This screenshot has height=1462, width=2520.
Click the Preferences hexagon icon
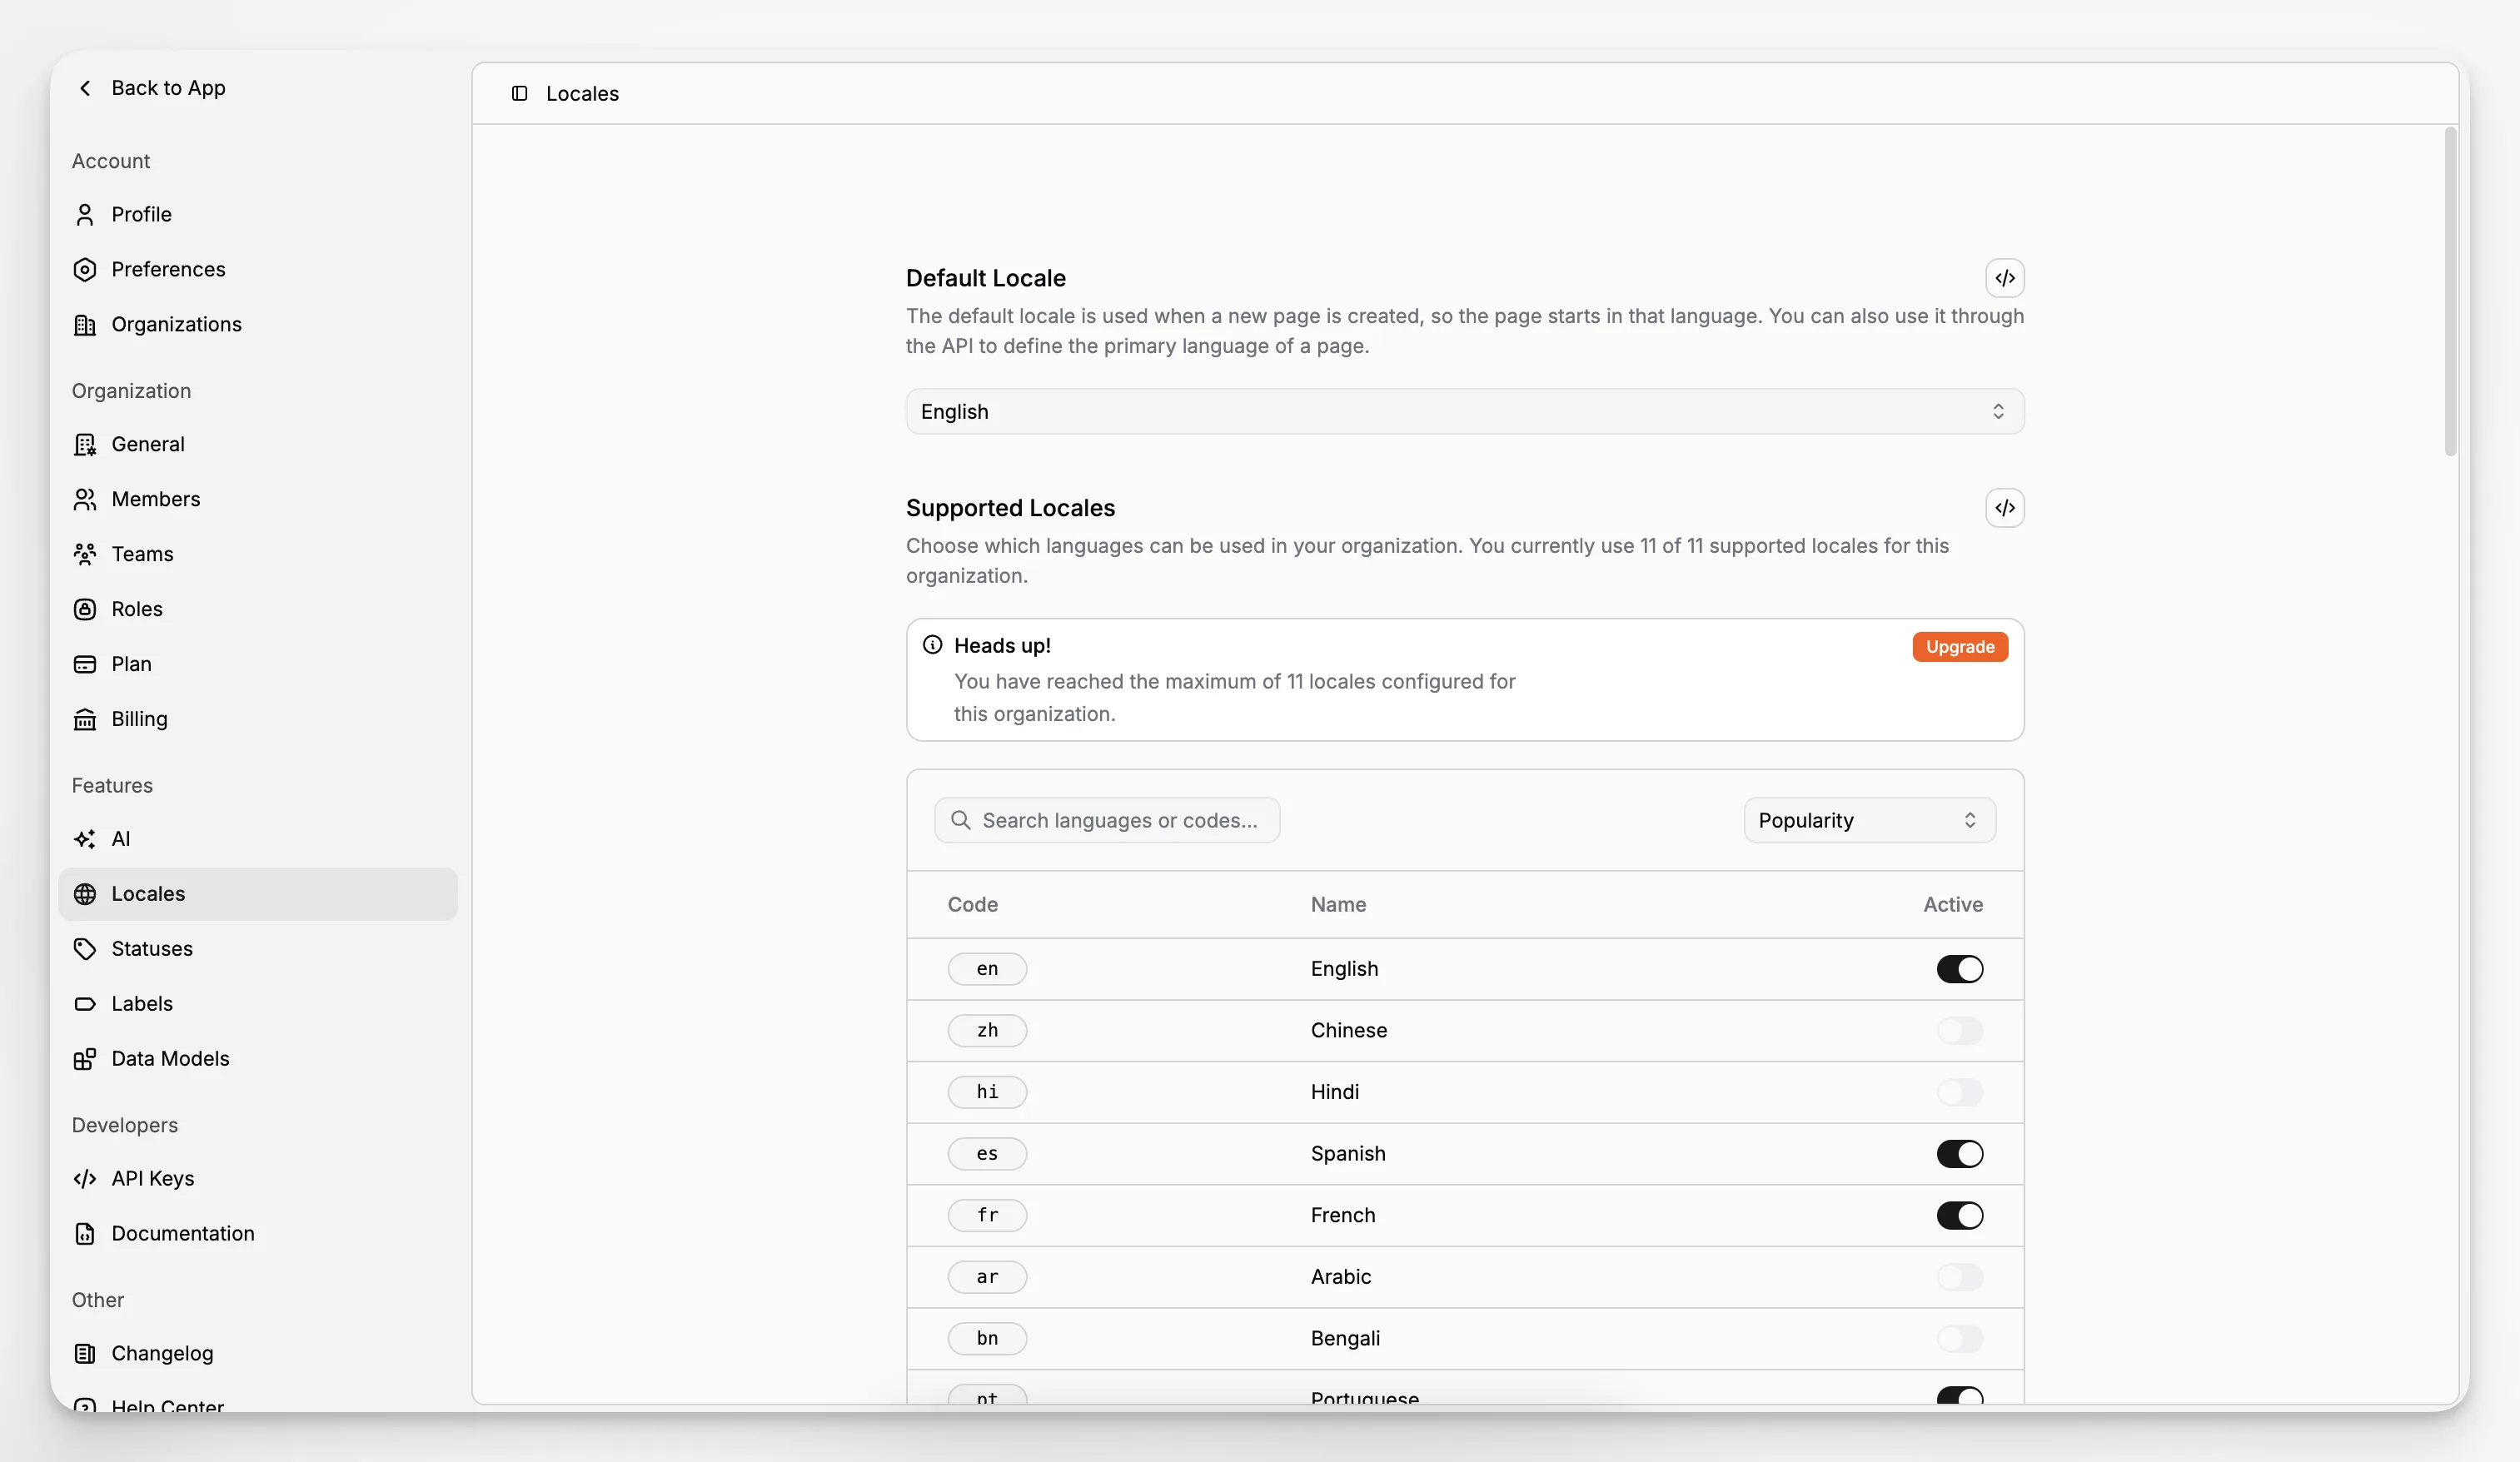(85, 270)
